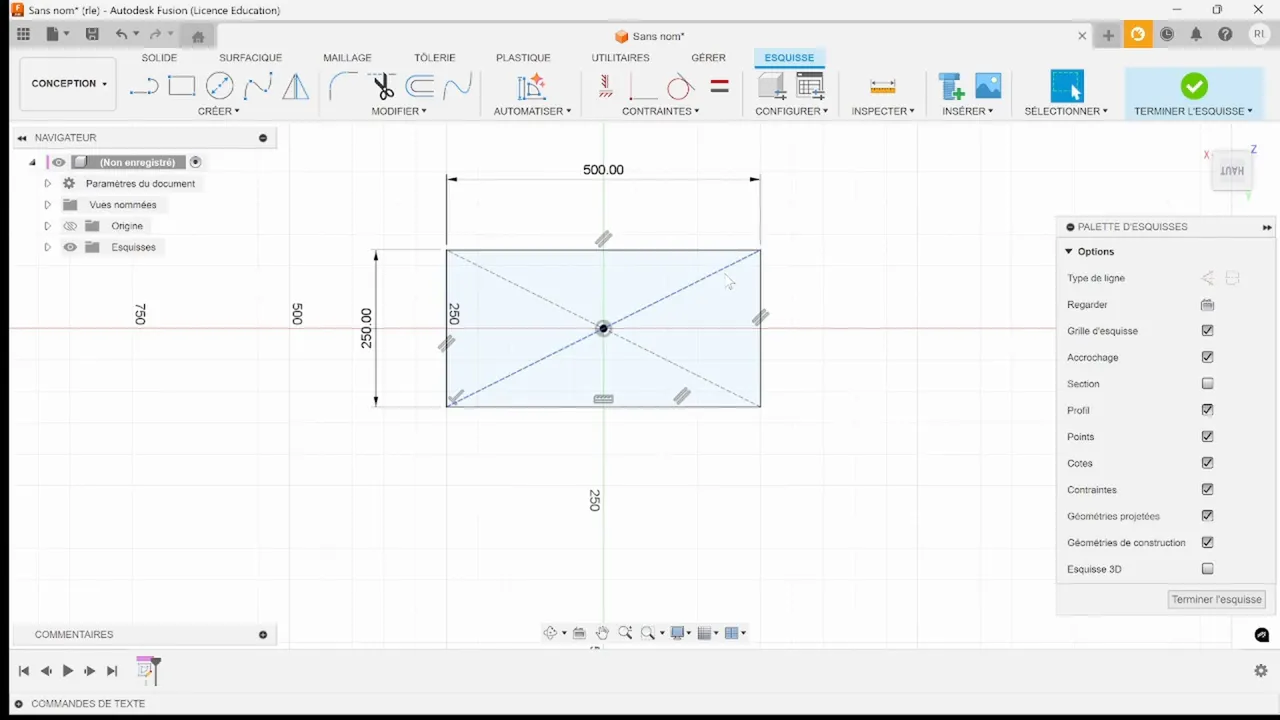Select the Zoom tool in the navigation bar
The width and height of the screenshot is (1280, 720).
[626, 632]
